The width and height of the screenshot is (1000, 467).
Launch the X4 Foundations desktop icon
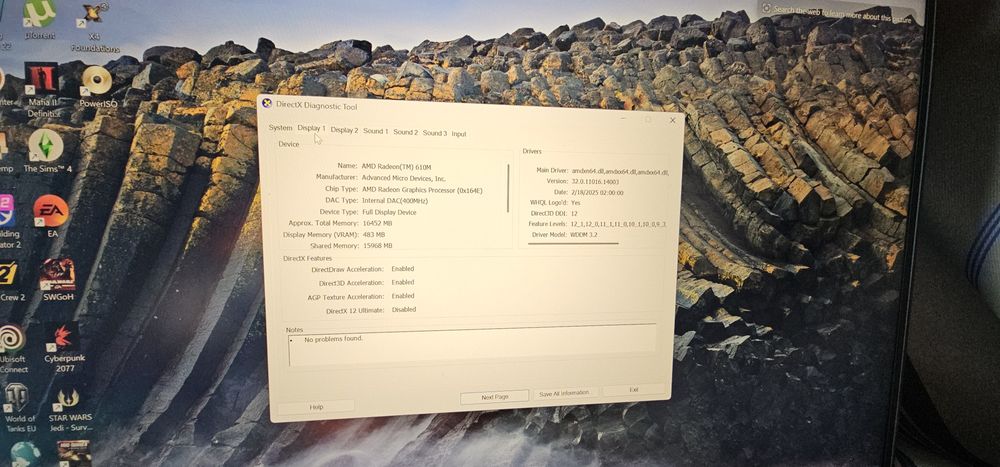94,27
